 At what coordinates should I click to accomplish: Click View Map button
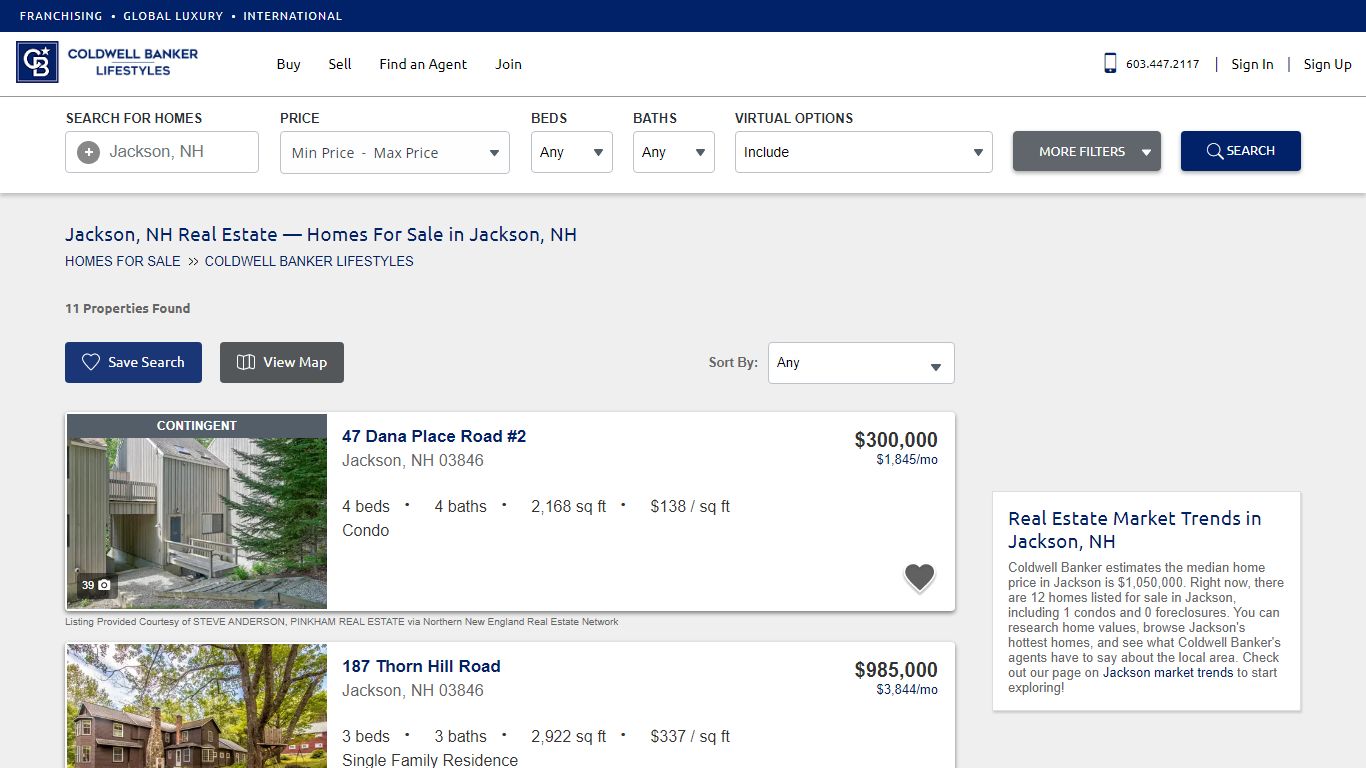[x=282, y=362]
